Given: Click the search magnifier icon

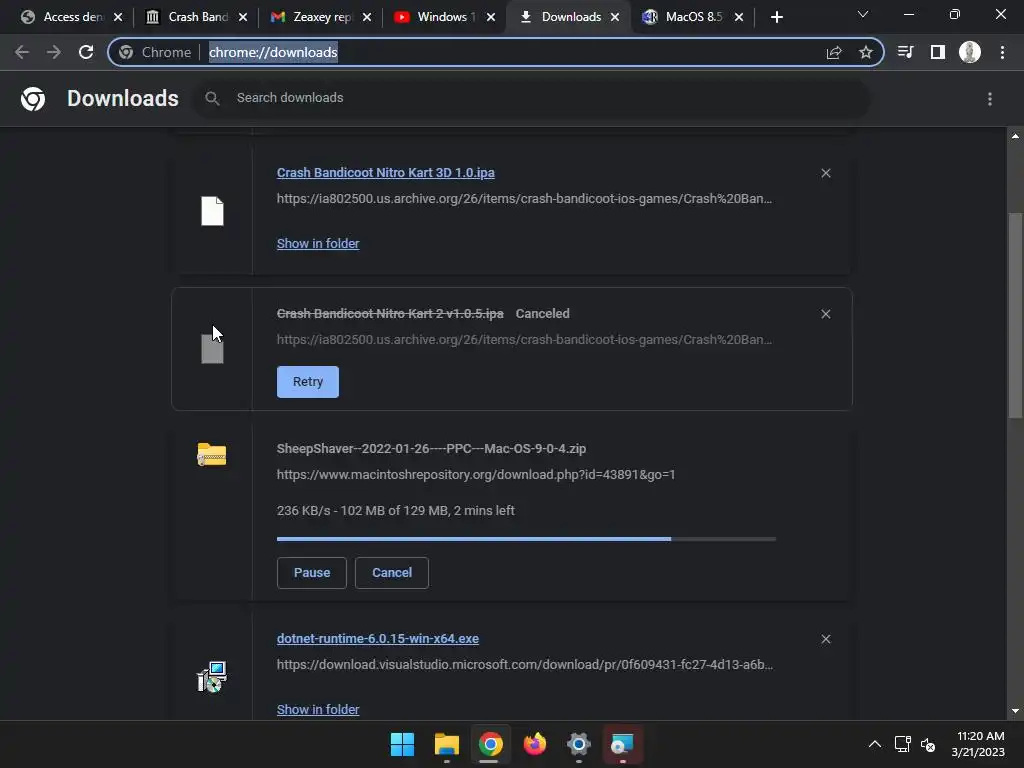Looking at the screenshot, I should click(x=212, y=98).
